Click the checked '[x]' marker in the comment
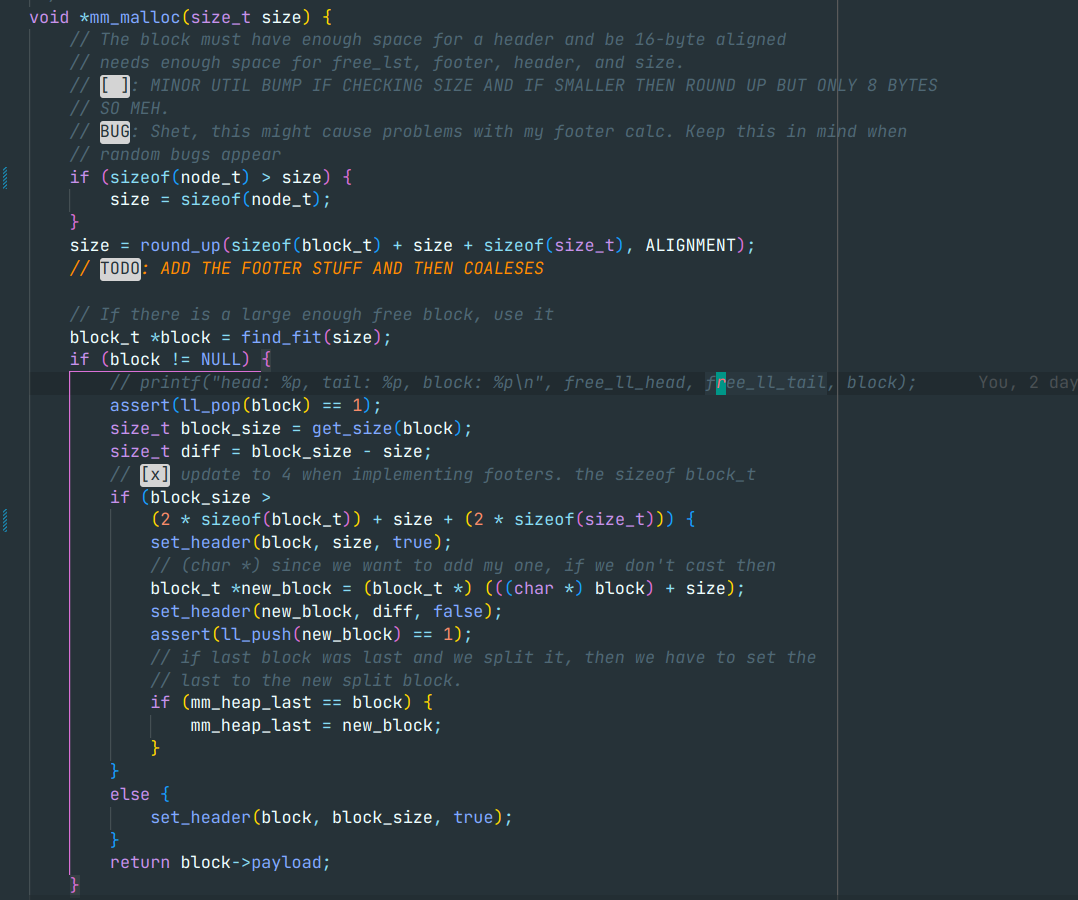 click(x=155, y=474)
